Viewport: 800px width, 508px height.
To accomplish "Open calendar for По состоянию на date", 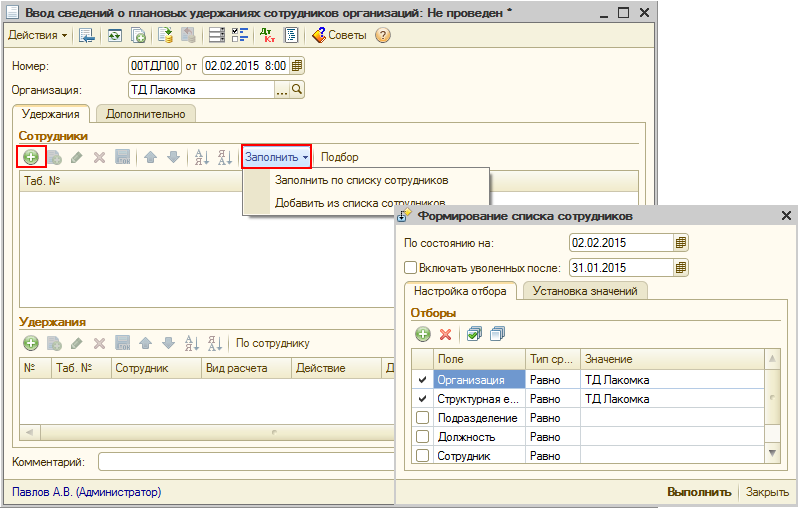I will [x=681, y=243].
